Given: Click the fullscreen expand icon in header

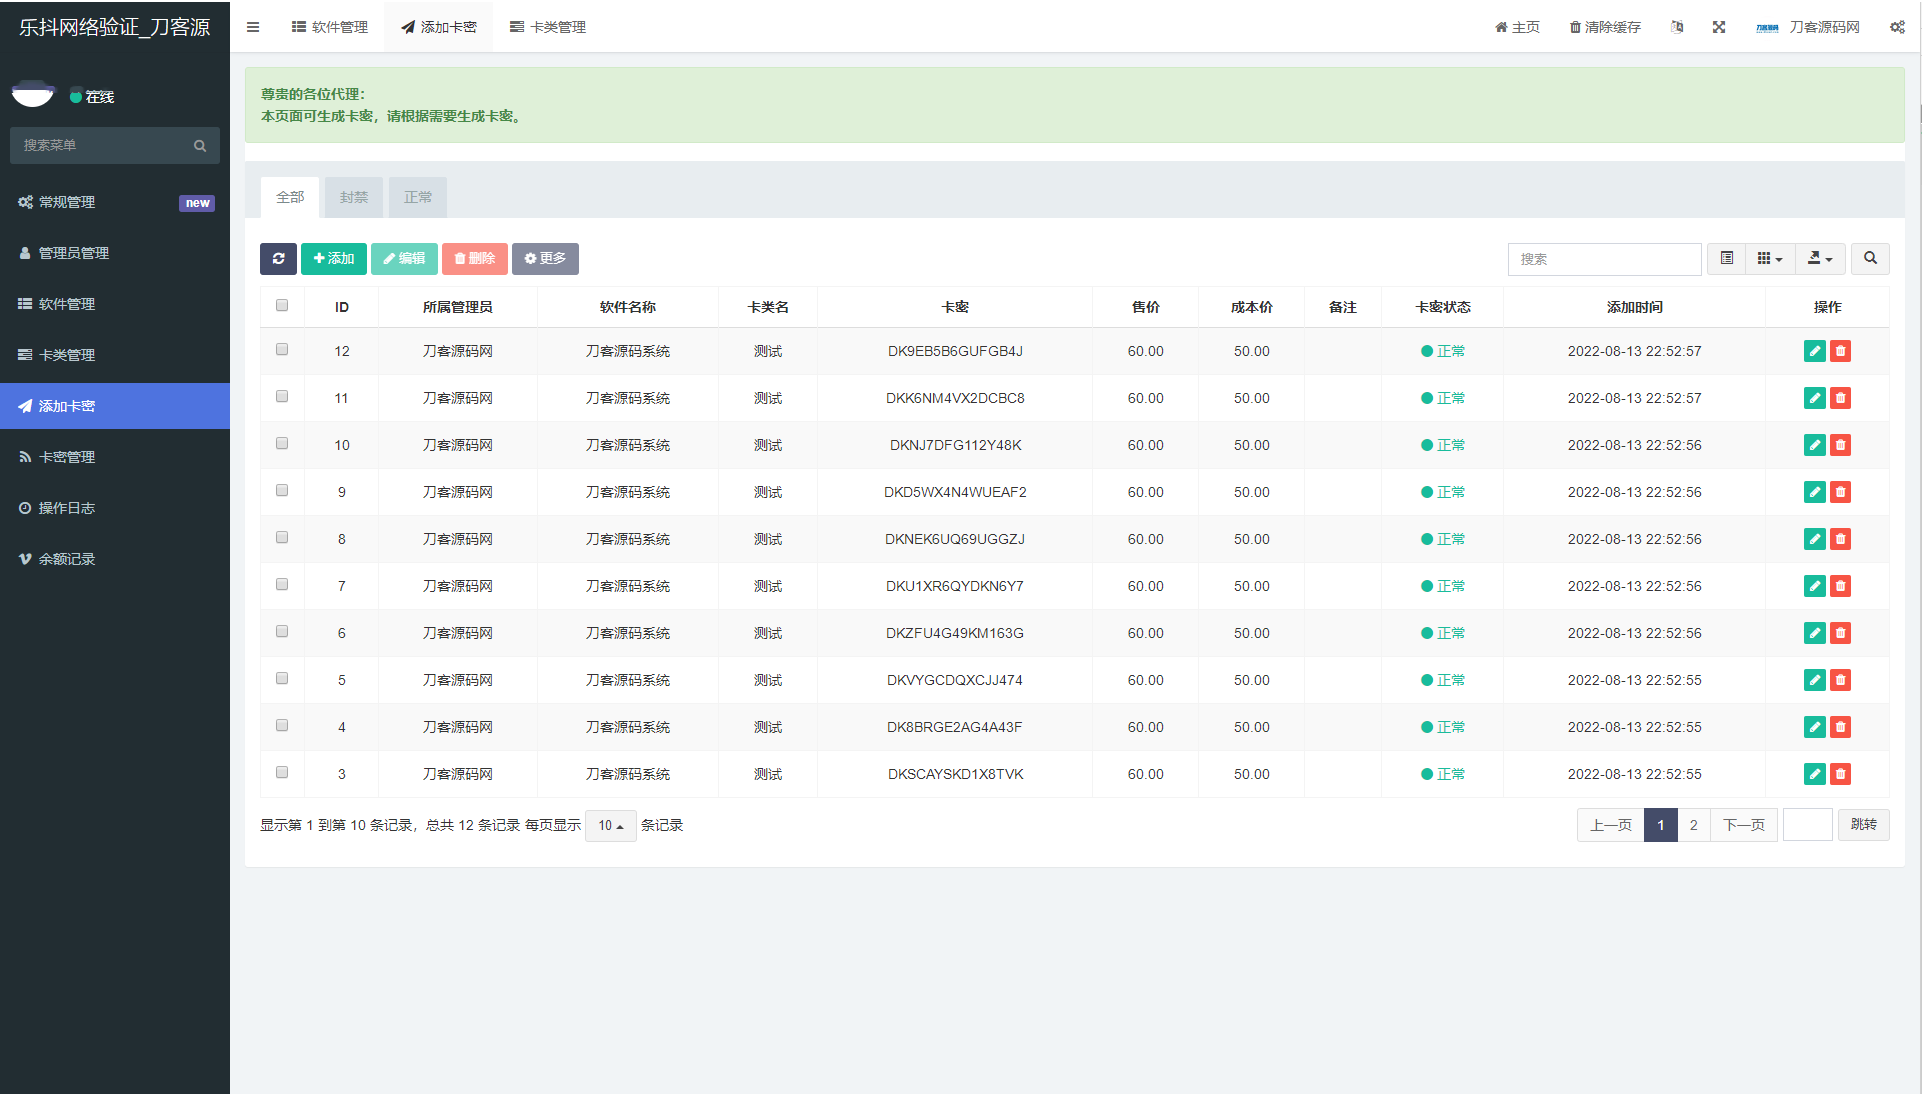Looking at the screenshot, I should click(x=1718, y=27).
